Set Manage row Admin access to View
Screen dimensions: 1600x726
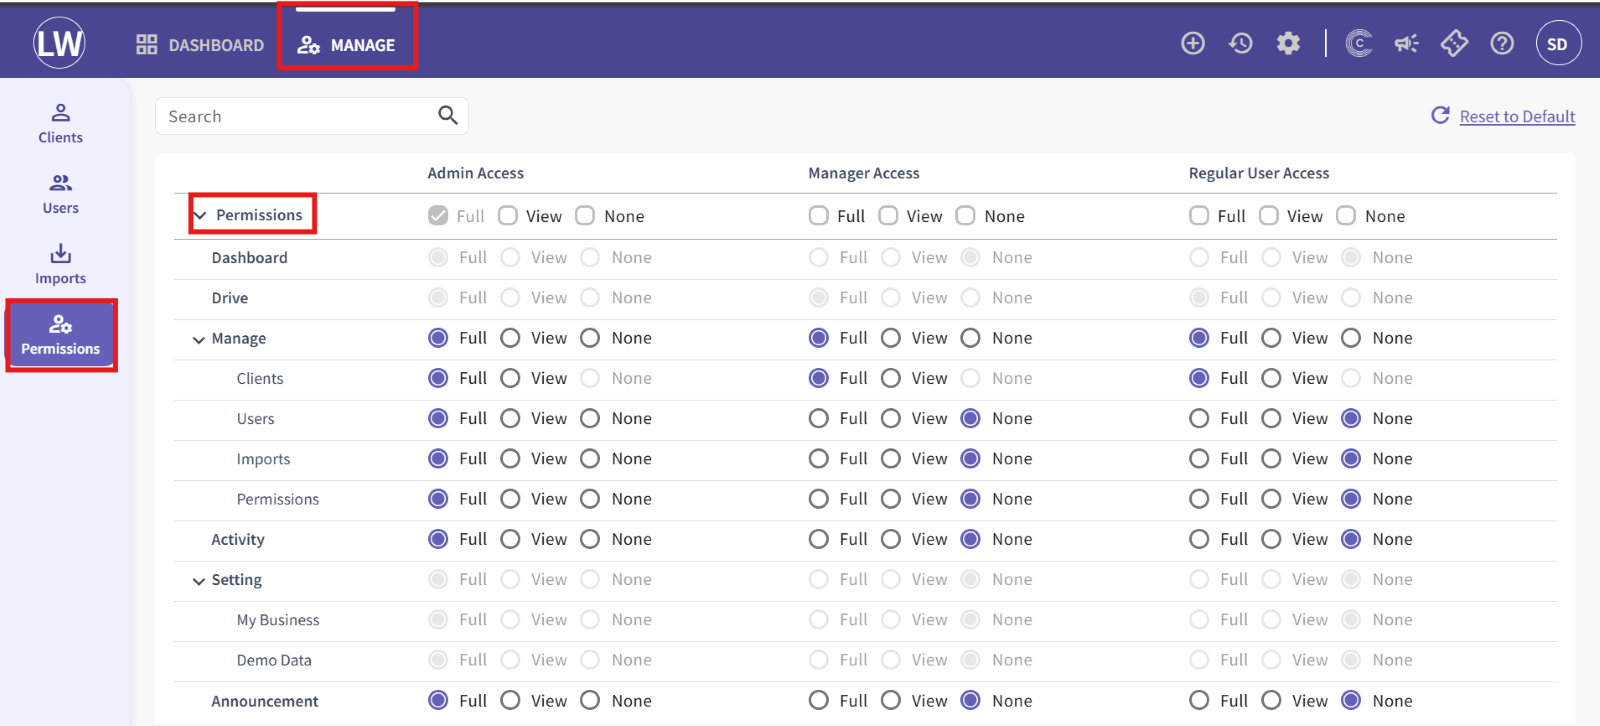click(510, 338)
